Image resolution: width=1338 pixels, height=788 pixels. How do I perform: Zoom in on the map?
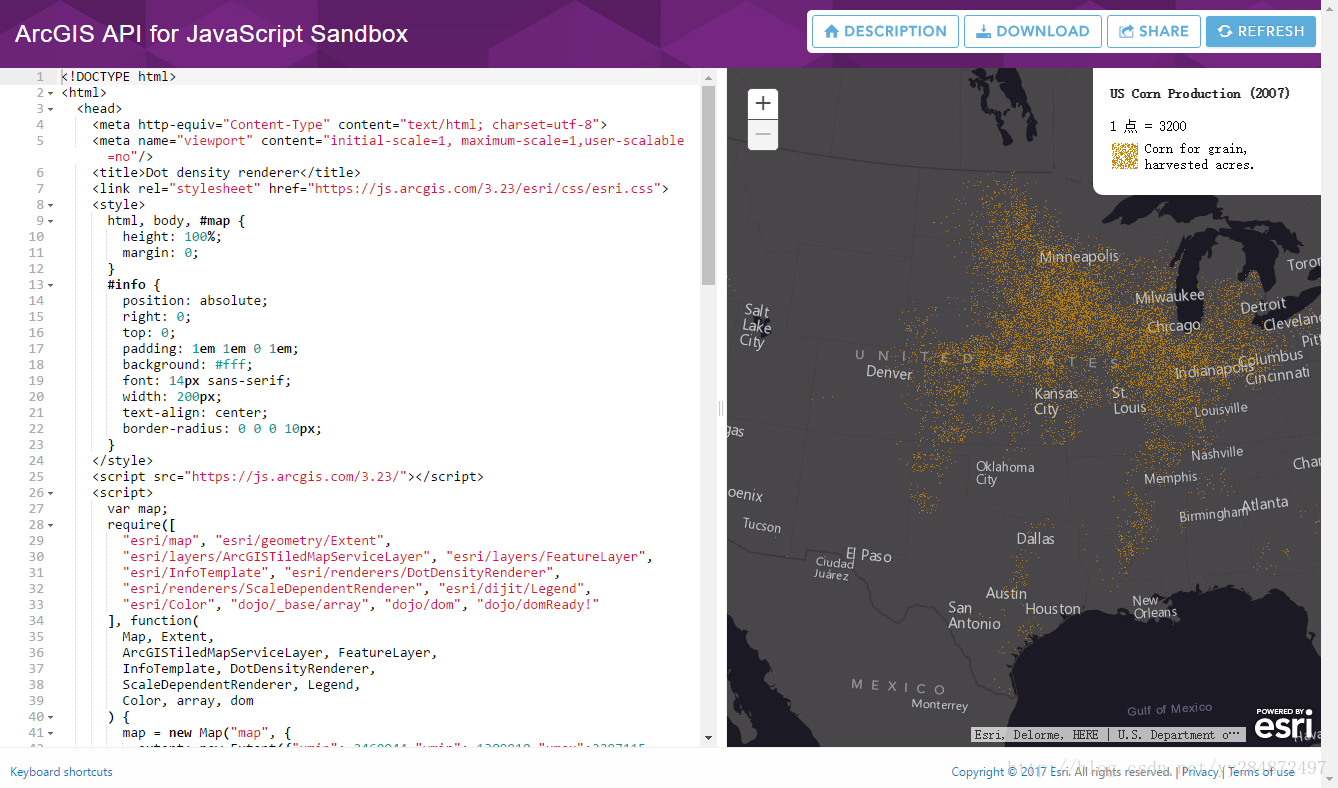tap(763, 103)
